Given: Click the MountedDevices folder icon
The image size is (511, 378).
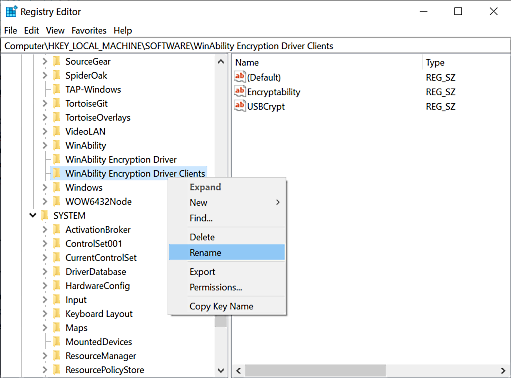Looking at the screenshot, I should [x=57, y=341].
